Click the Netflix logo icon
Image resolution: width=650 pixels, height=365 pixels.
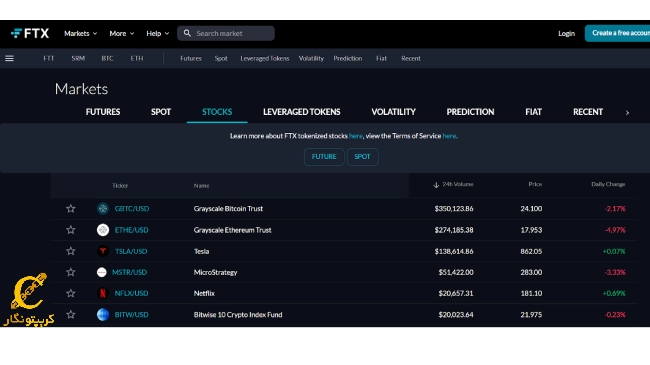point(103,293)
